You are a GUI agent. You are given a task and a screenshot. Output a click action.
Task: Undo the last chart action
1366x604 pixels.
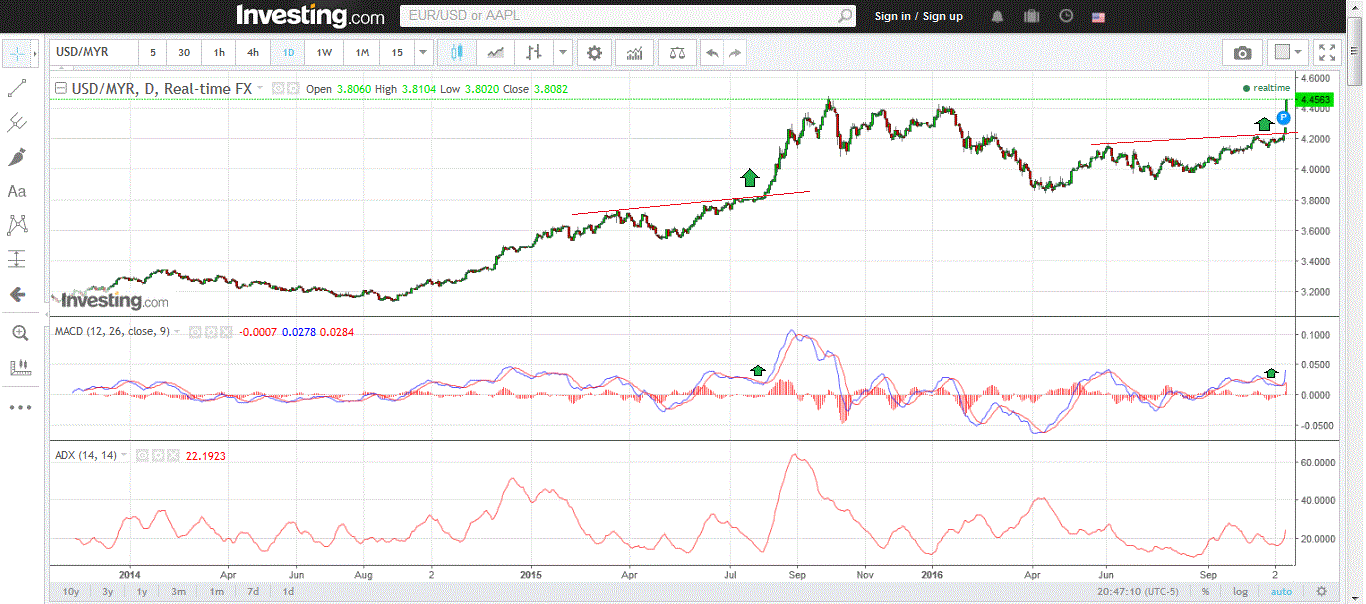pos(711,53)
